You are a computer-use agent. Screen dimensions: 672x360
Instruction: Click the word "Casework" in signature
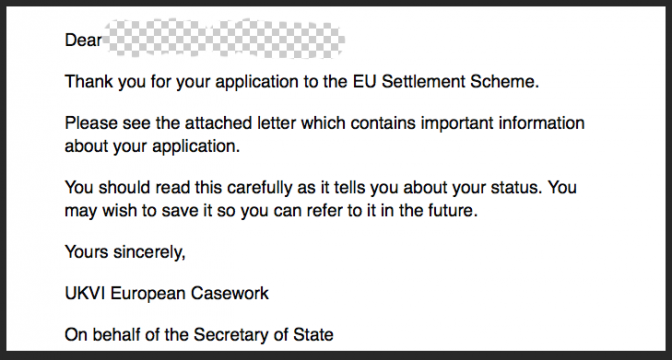pos(230,294)
